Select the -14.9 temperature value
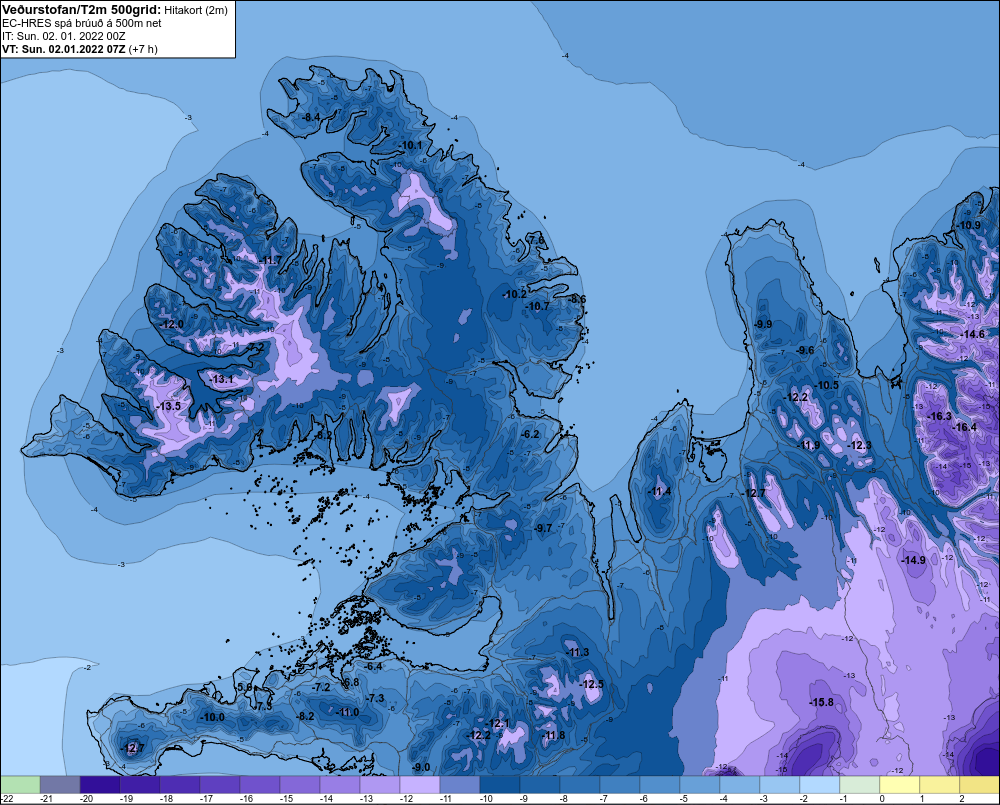 click(x=914, y=560)
